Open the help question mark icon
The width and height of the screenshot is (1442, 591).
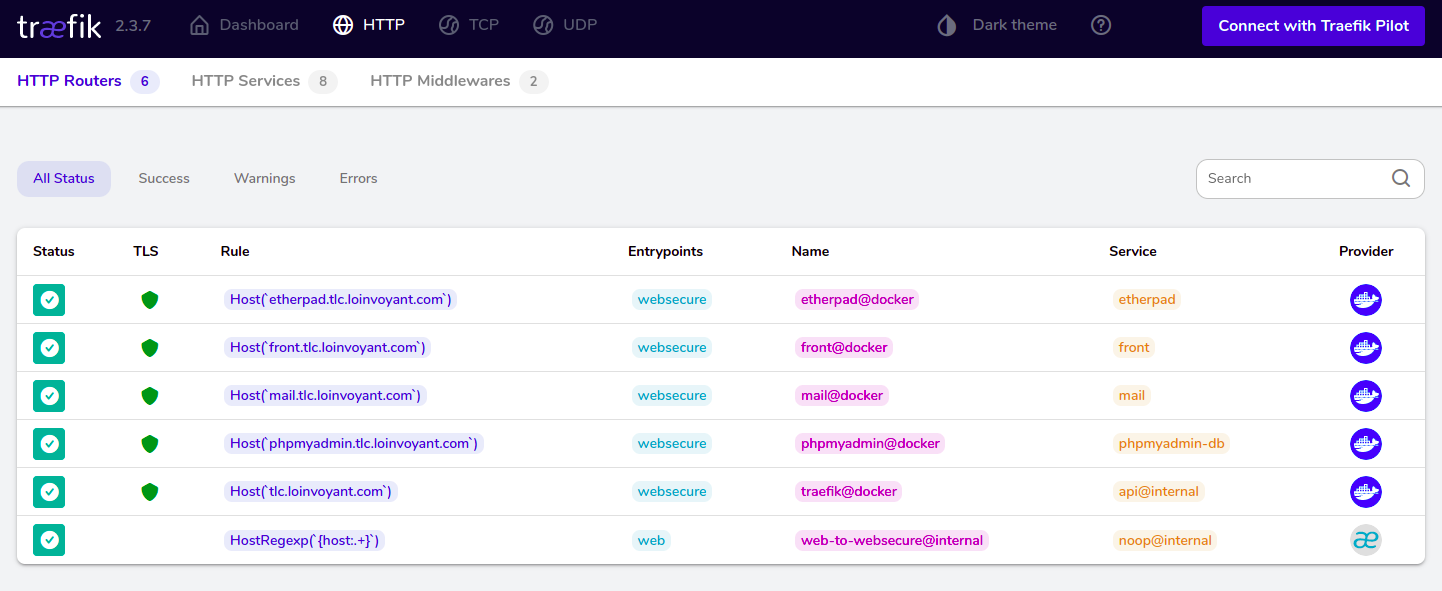click(x=1101, y=25)
